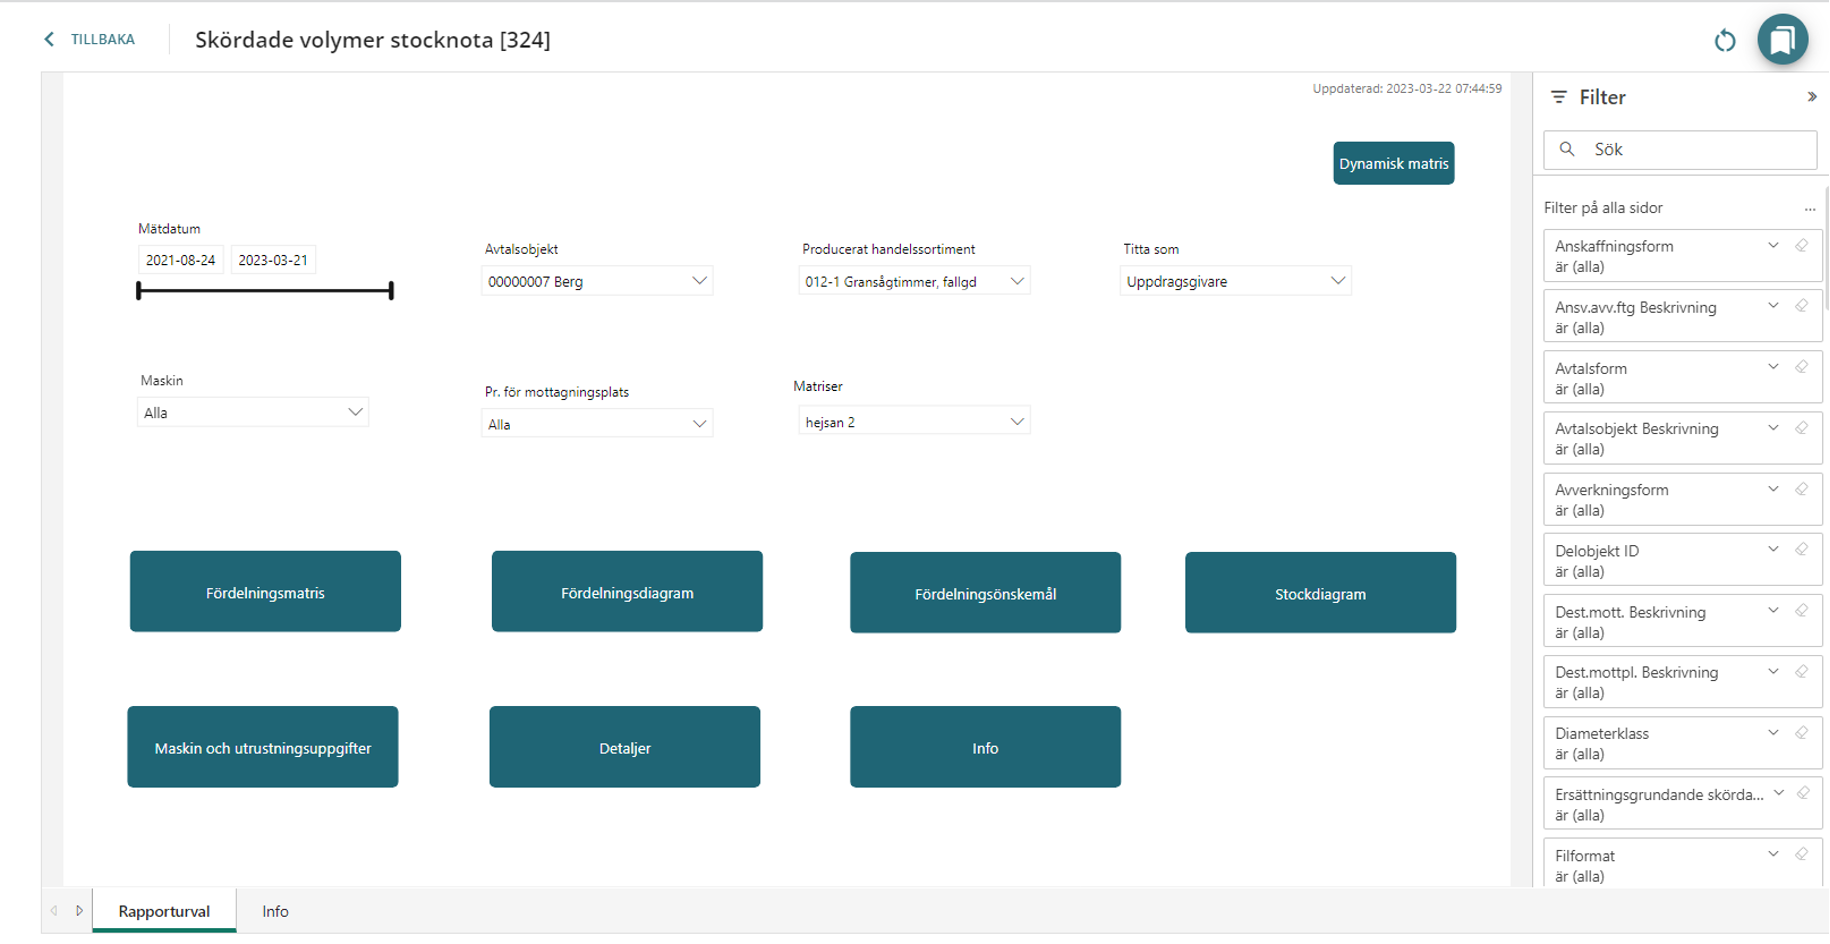Image resolution: width=1830 pixels, height=944 pixels.
Task: Open the Matriser dropdown showing hejsan 2
Action: pyautogui.click(x=914, y=422)
